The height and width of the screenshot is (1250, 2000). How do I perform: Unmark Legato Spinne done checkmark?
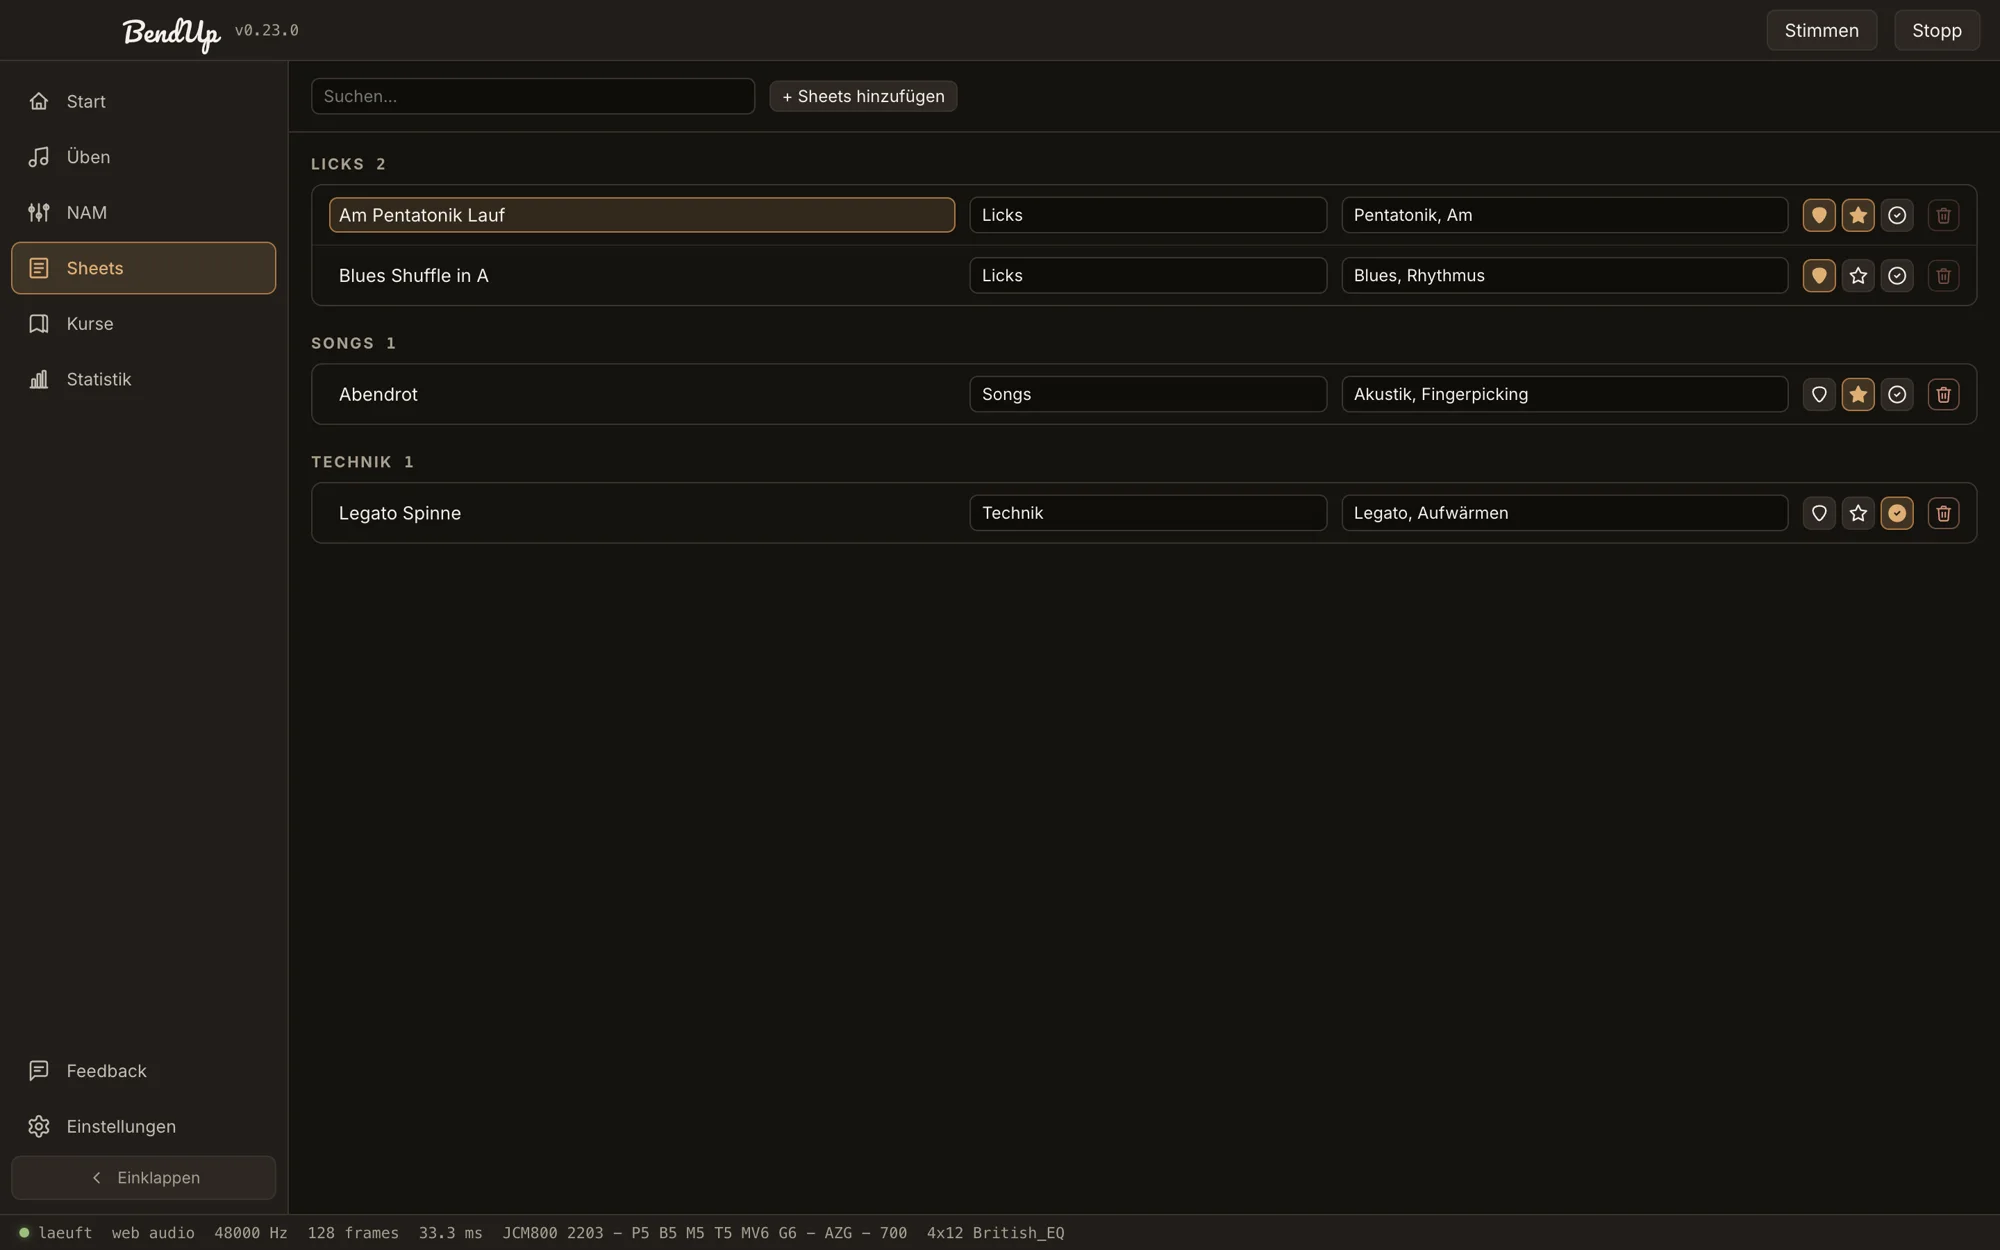click(x=1897, y=513)
